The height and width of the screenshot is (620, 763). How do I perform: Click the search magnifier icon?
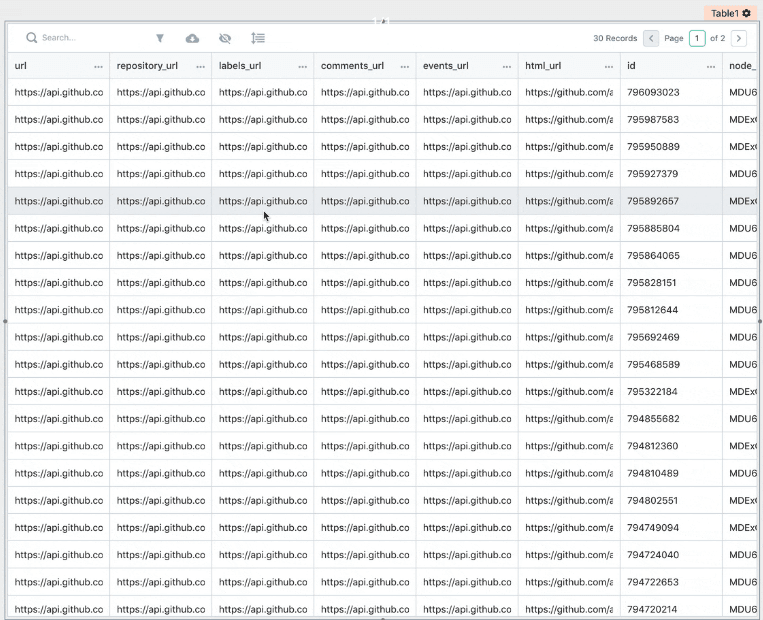[32, 38]
